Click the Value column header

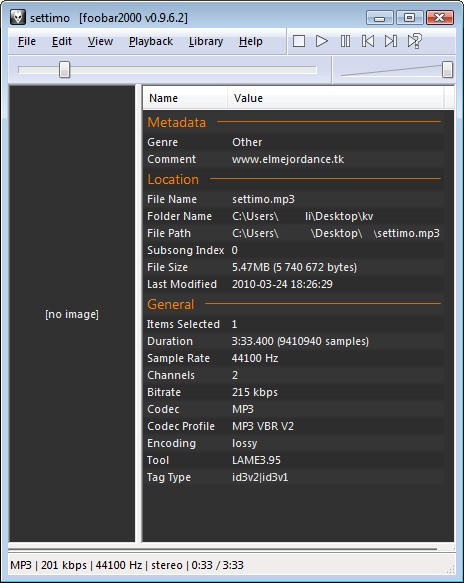tap(335, 98)
